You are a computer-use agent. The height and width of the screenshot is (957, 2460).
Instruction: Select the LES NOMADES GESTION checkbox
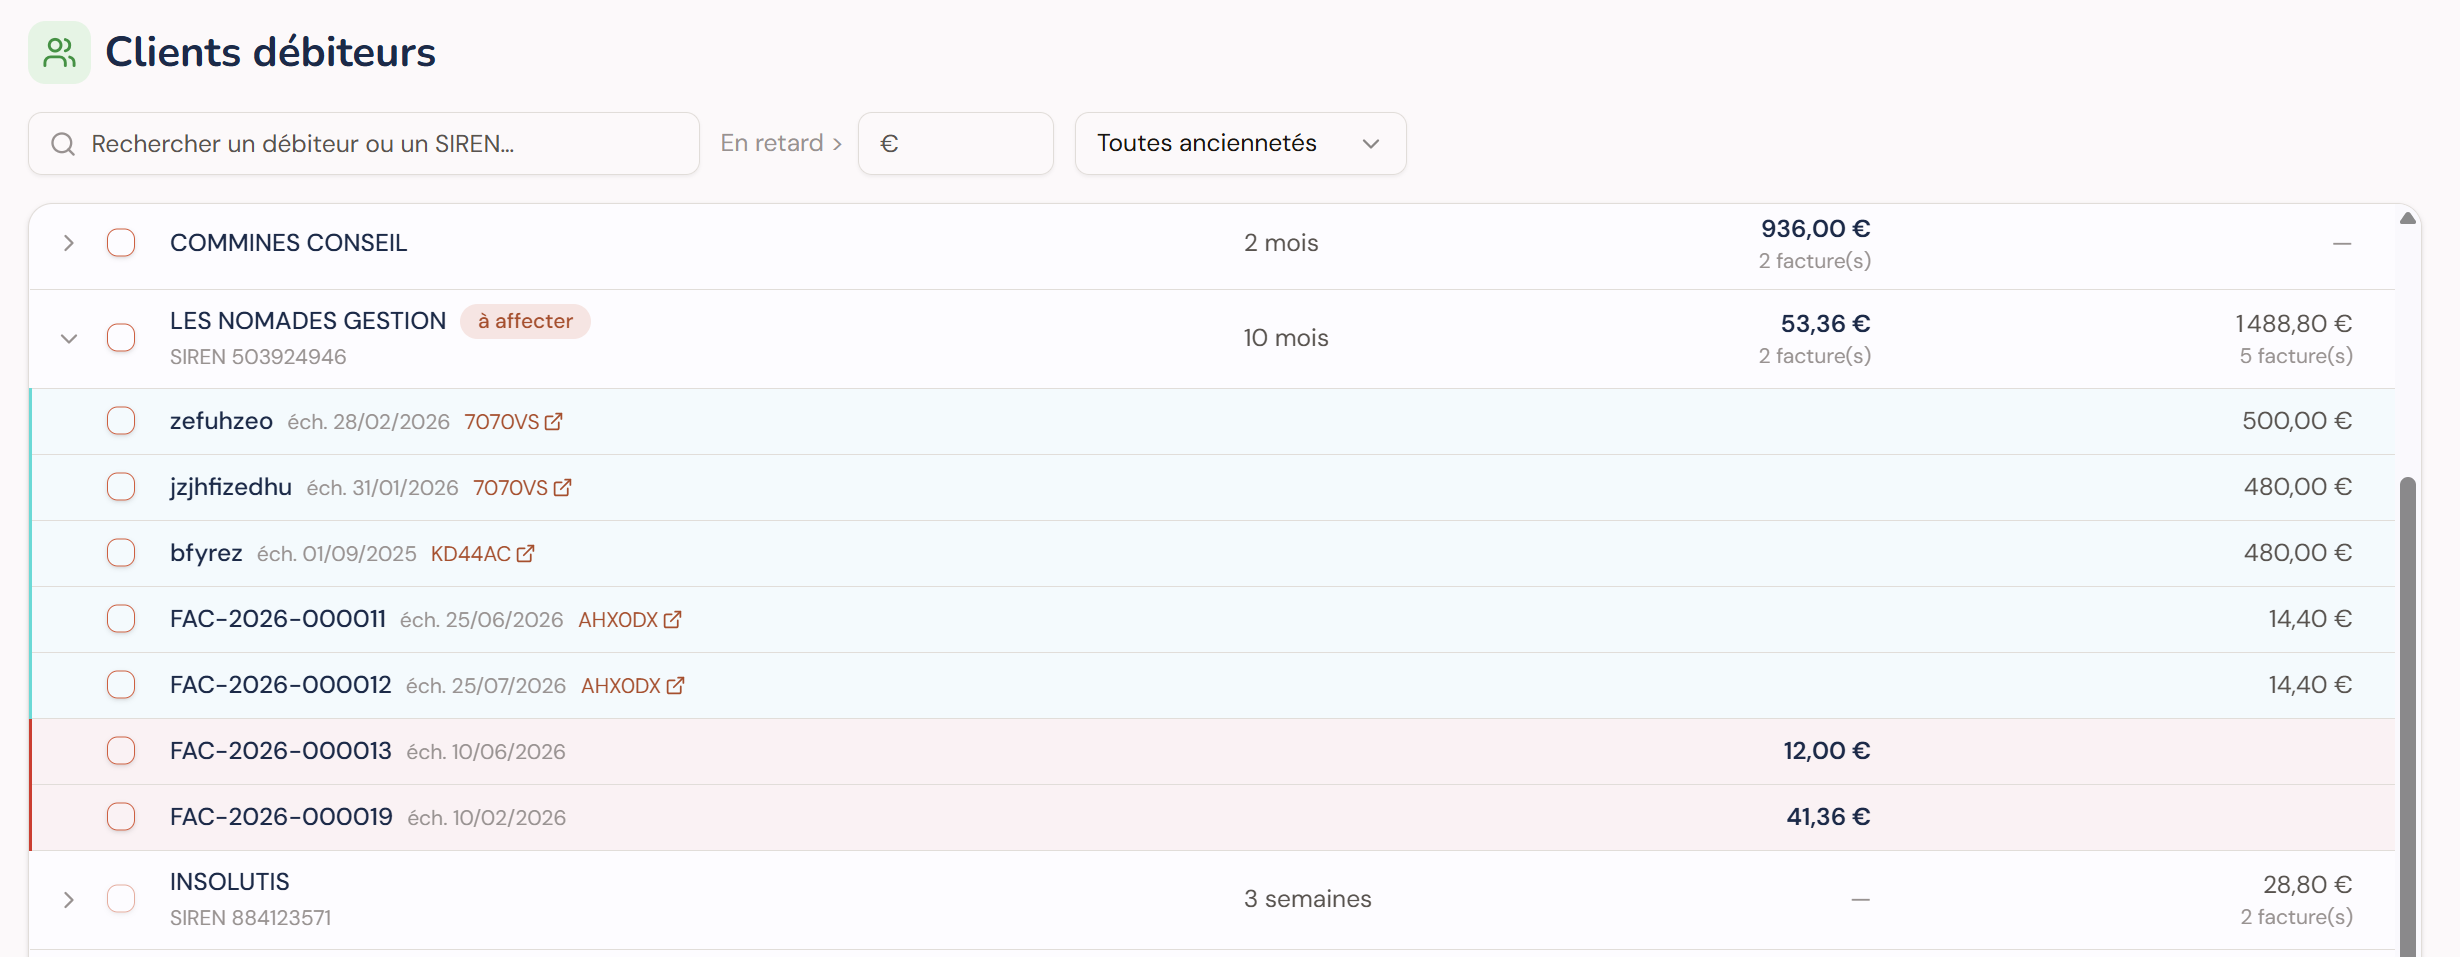[121, 338]
